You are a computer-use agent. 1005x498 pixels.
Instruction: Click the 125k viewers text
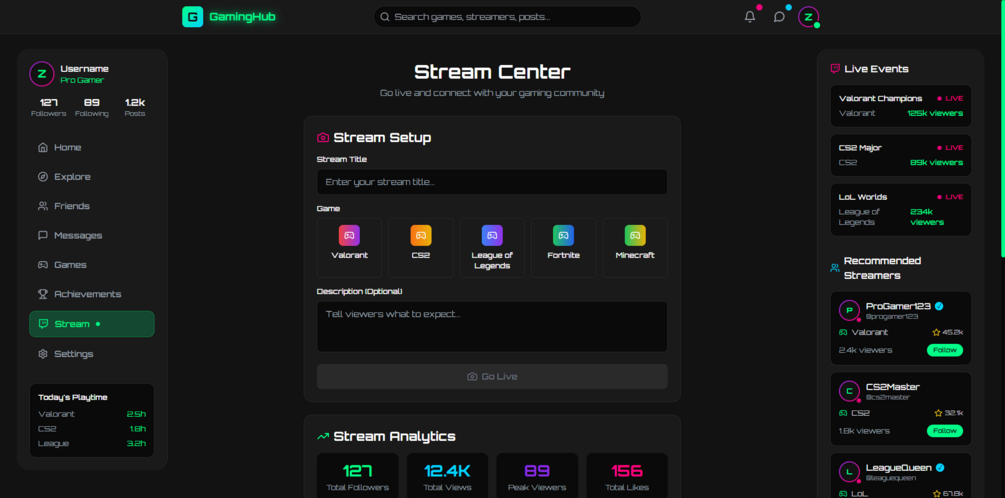(x=935, y=113)
